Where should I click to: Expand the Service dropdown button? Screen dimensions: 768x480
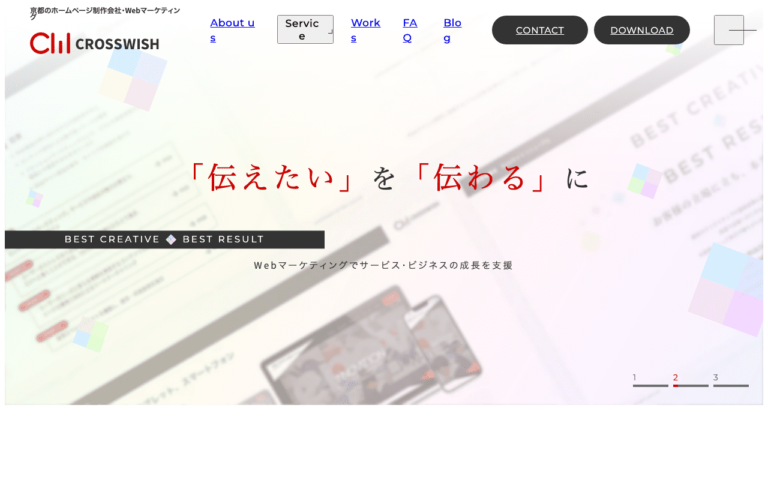[305, 29]
